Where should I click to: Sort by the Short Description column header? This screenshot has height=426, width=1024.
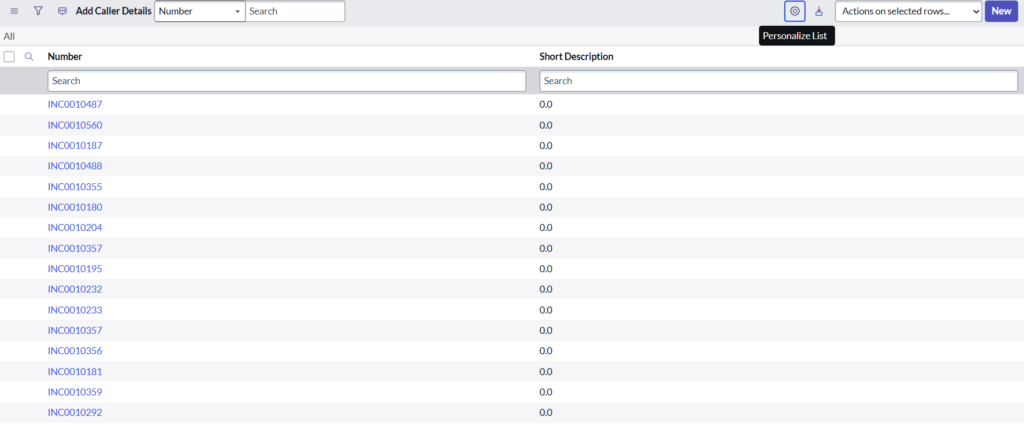576,57
